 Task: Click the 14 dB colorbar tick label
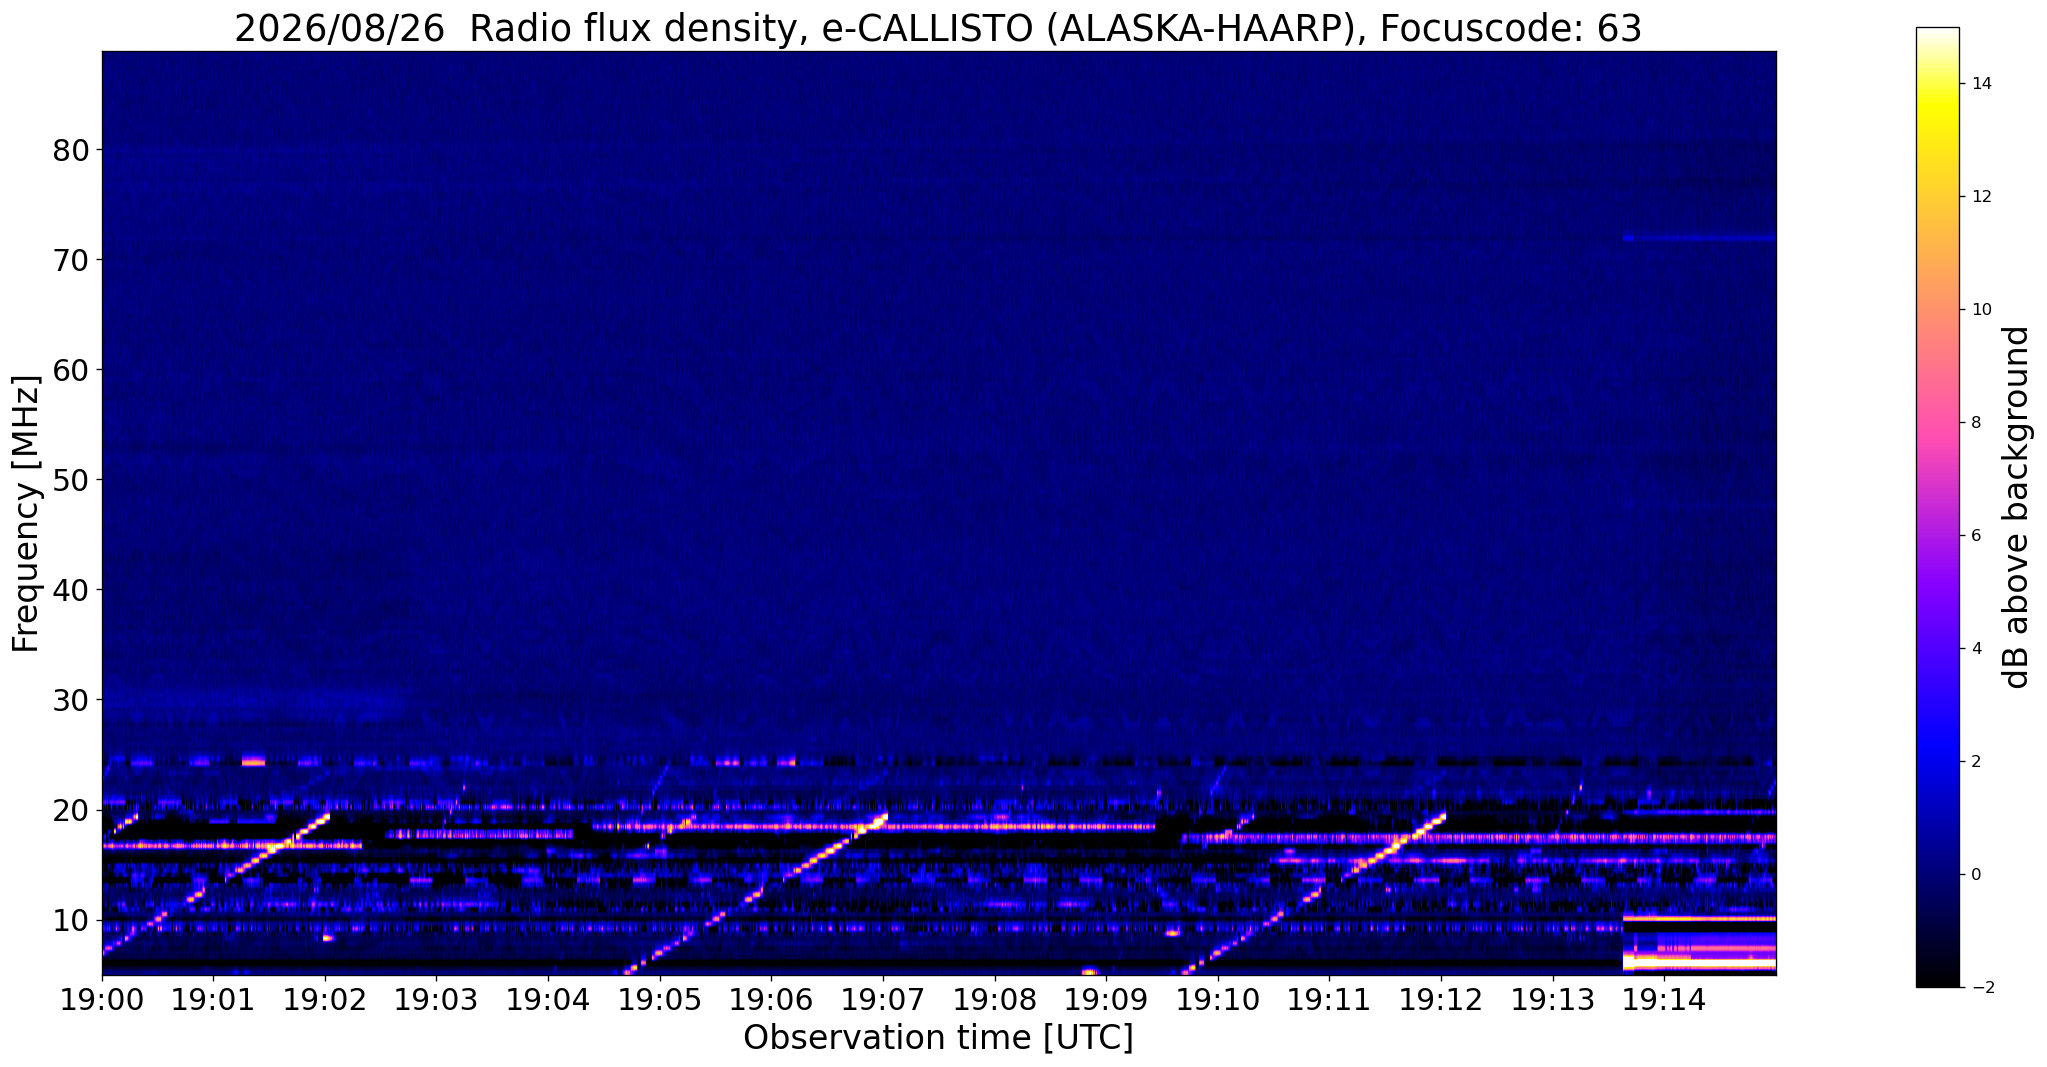(1980, 84)
